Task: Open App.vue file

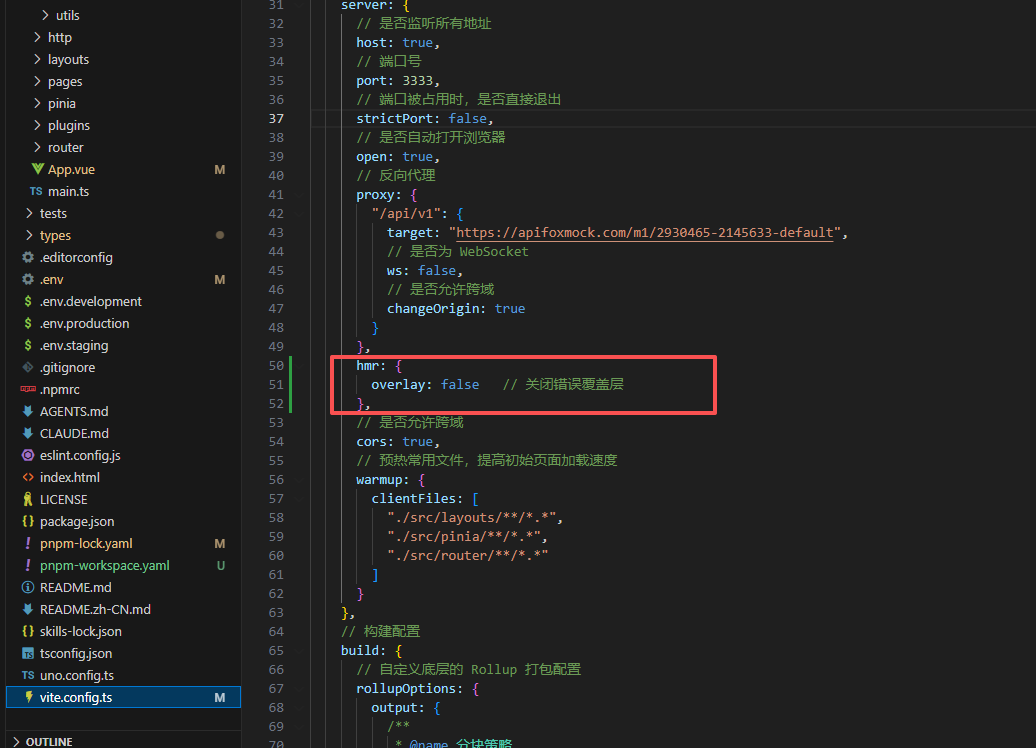Action: tap(71, 169)
